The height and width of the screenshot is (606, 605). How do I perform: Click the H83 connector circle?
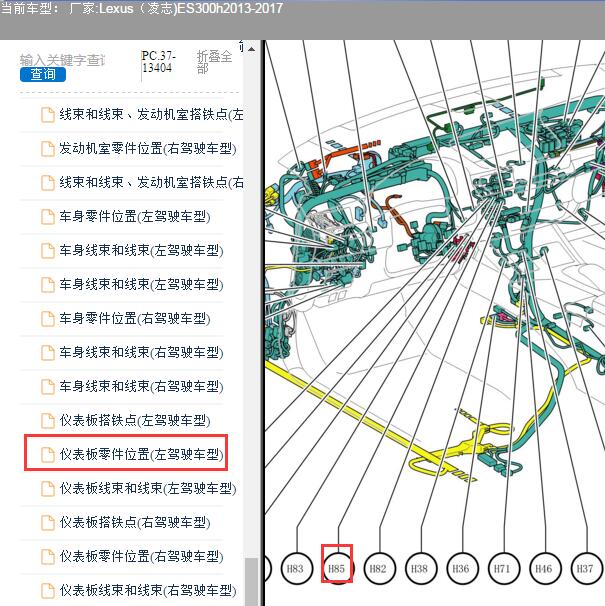point(295,569)
